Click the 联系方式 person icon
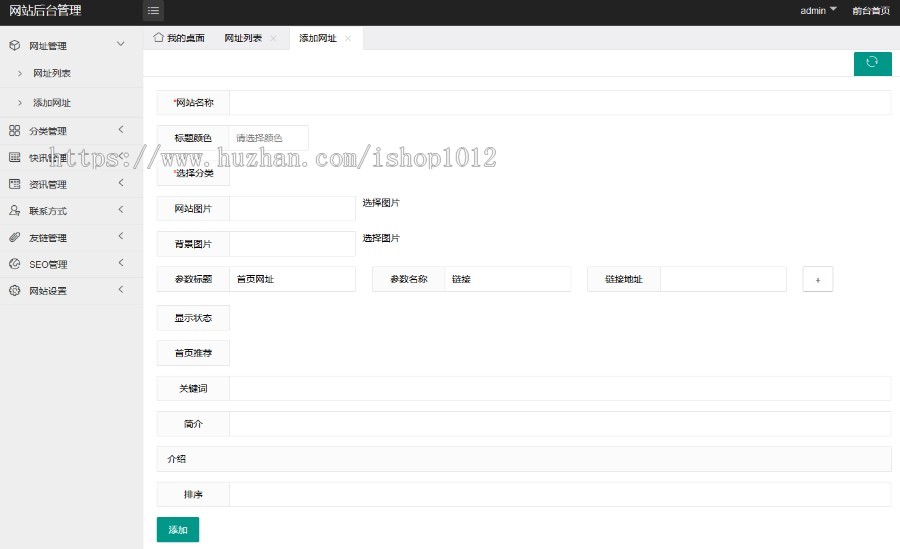Screen dimensions: 900x549 [x=14, y=211]
